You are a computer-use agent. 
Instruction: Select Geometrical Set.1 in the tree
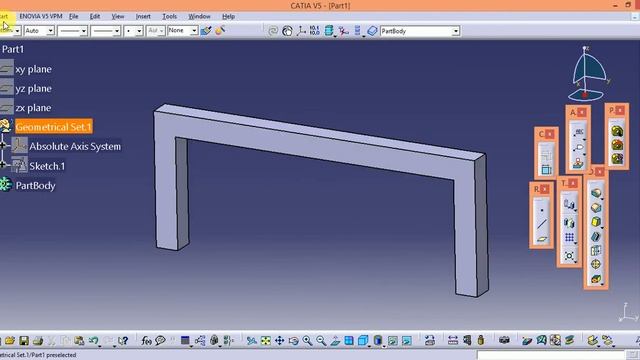(53, 127)
